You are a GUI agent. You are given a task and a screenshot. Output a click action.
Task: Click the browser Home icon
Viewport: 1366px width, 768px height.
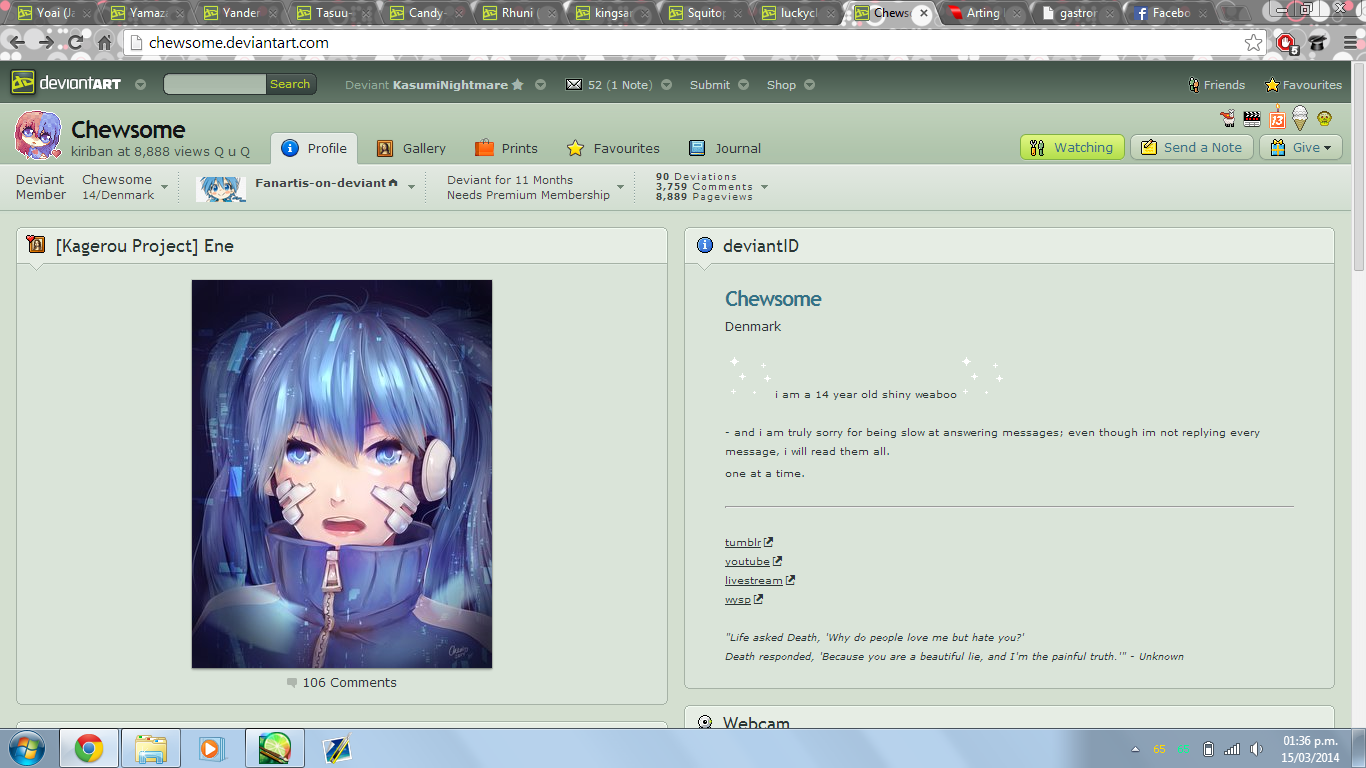point(105,43)
